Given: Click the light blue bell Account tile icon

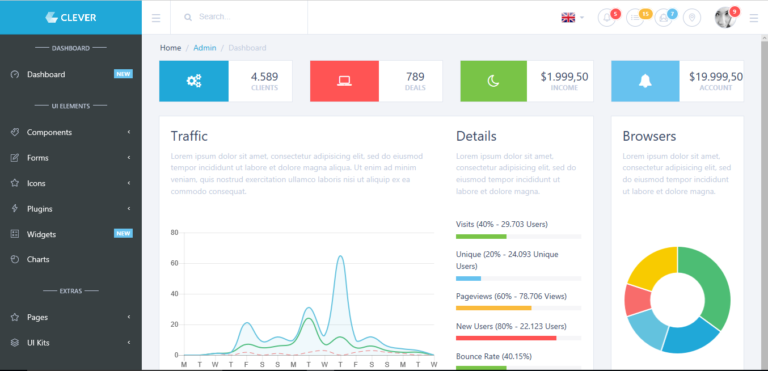Looking at the screenshot, I should click(x=645, y=81).
